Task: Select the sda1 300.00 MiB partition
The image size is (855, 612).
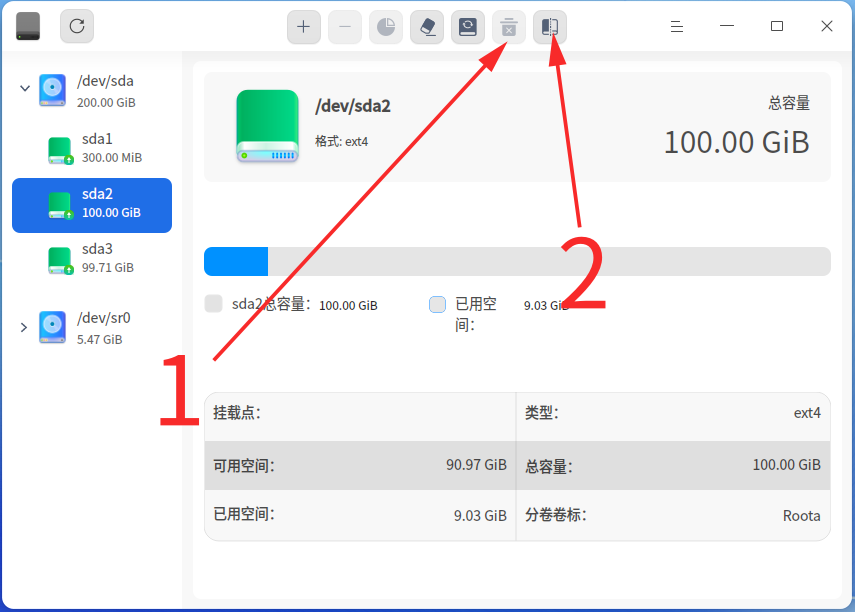Action: coord(92,149)
